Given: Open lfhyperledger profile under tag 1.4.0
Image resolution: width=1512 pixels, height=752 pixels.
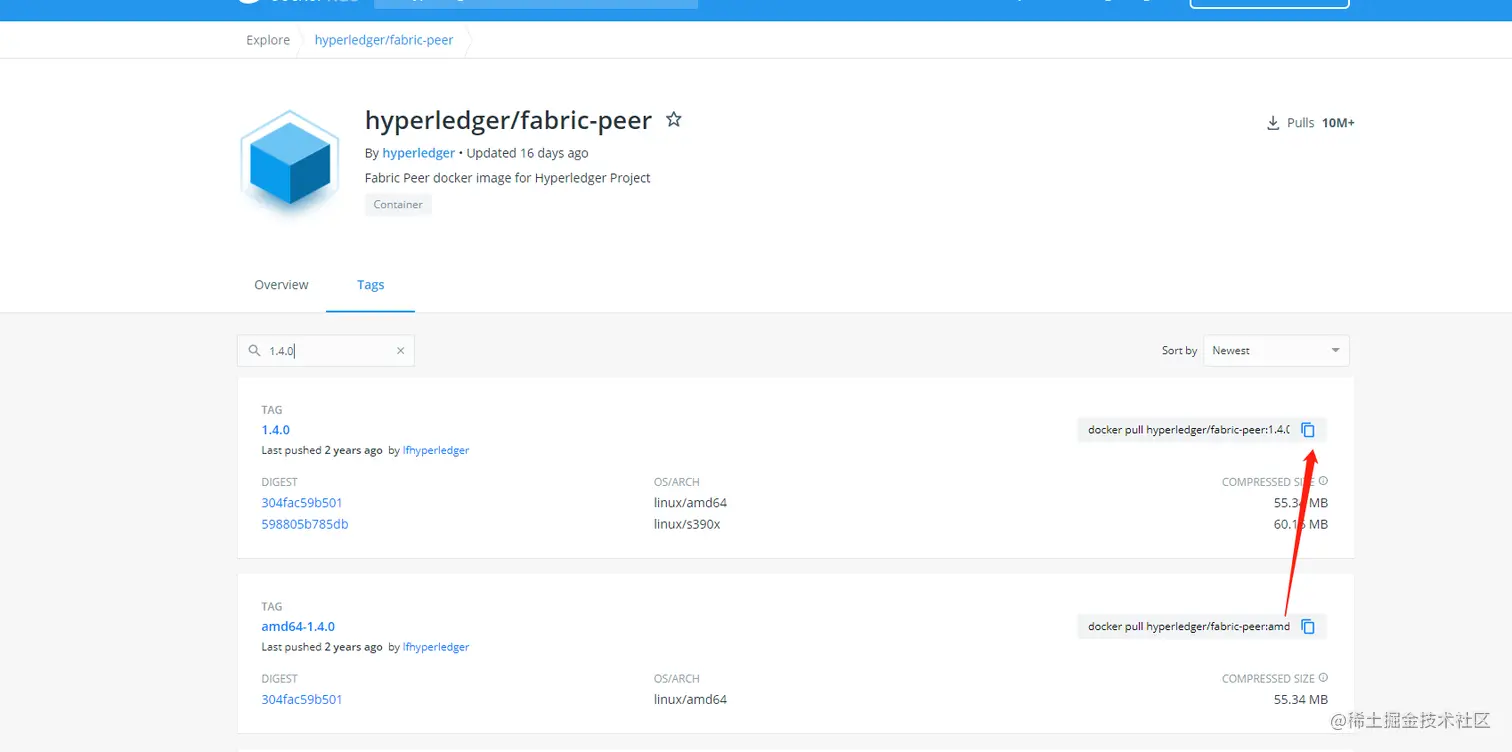Looking at the screenshot, I should coord(436,450).
